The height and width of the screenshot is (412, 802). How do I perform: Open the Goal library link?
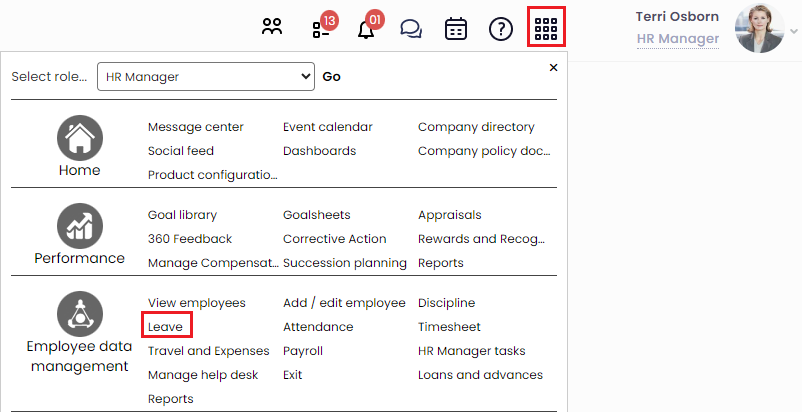[182, 215]
